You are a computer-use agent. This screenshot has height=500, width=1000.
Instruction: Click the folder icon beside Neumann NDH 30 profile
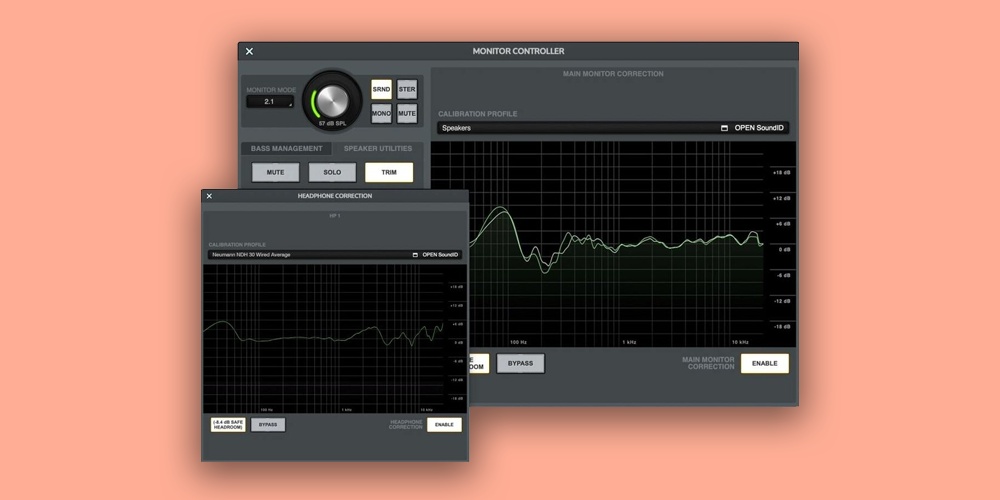pos(415,255)
